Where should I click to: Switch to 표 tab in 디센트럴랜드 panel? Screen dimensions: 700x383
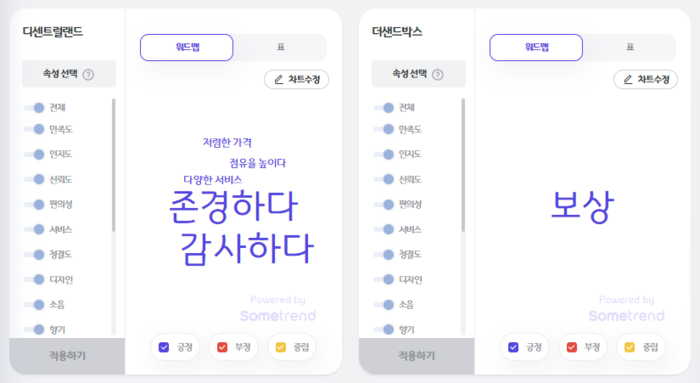[280, 47]
